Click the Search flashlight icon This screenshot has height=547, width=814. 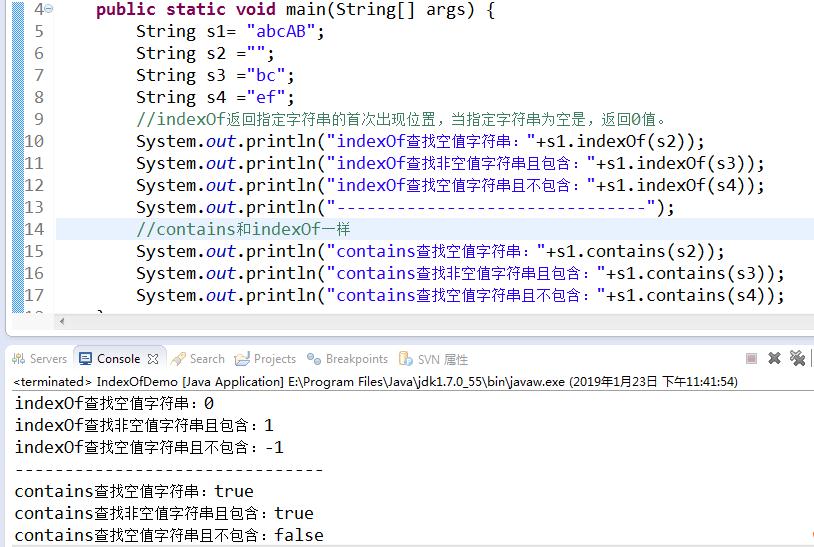pos(178,359)
